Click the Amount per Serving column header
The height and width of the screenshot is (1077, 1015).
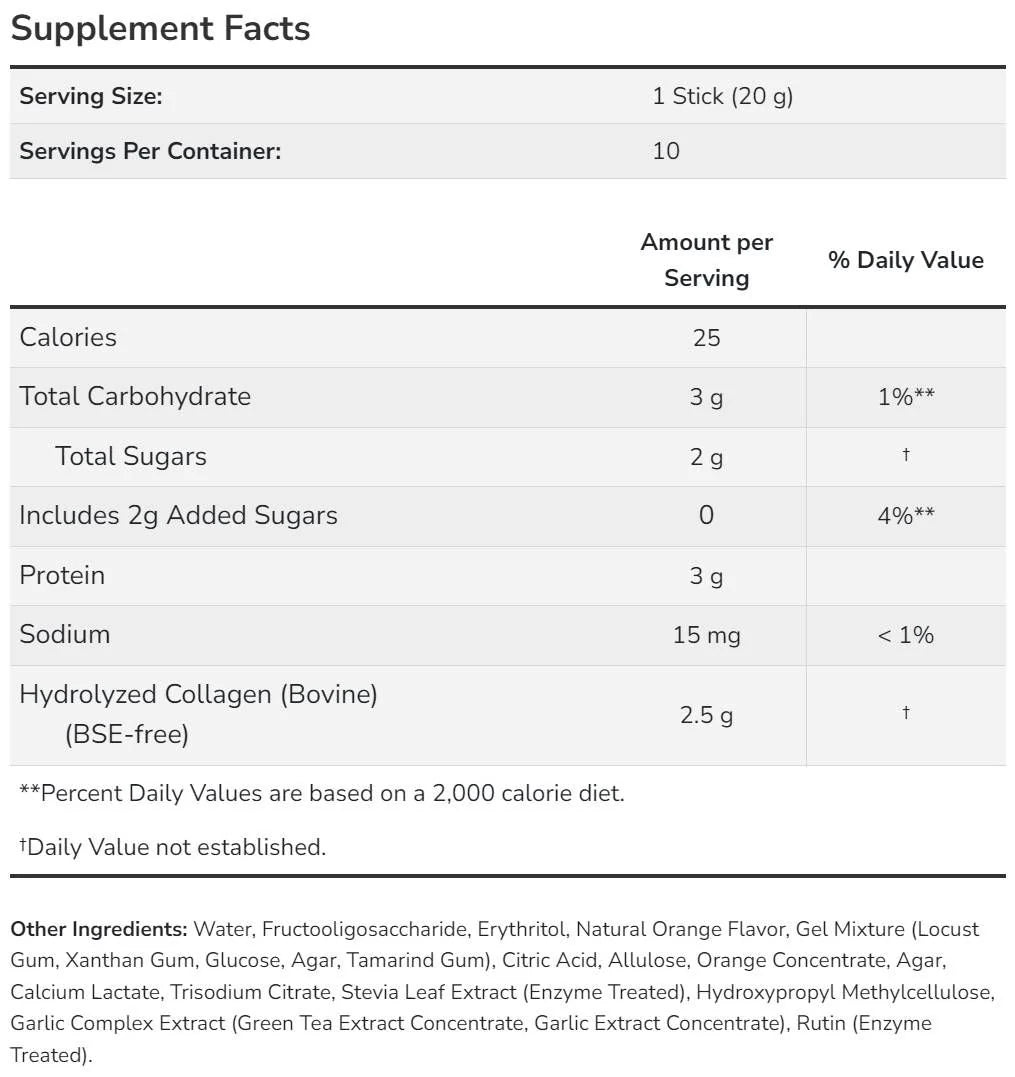(x=706, y=260)
